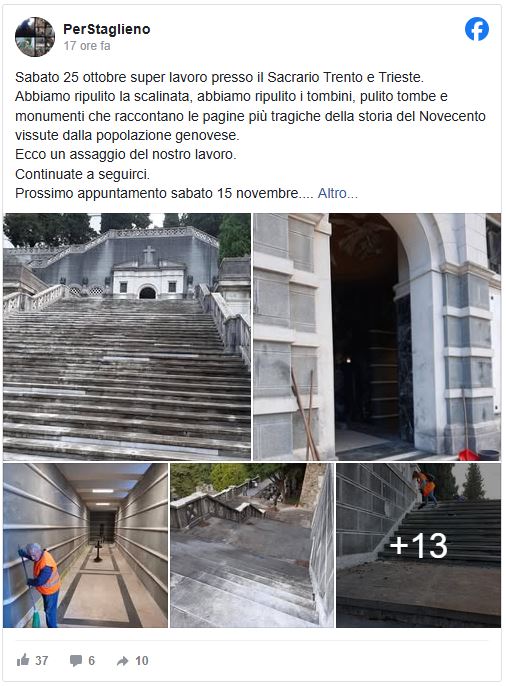The width and height of the screenshot is (506, 686).
Task: Click the 37 likes count
Action: (42, 660)
